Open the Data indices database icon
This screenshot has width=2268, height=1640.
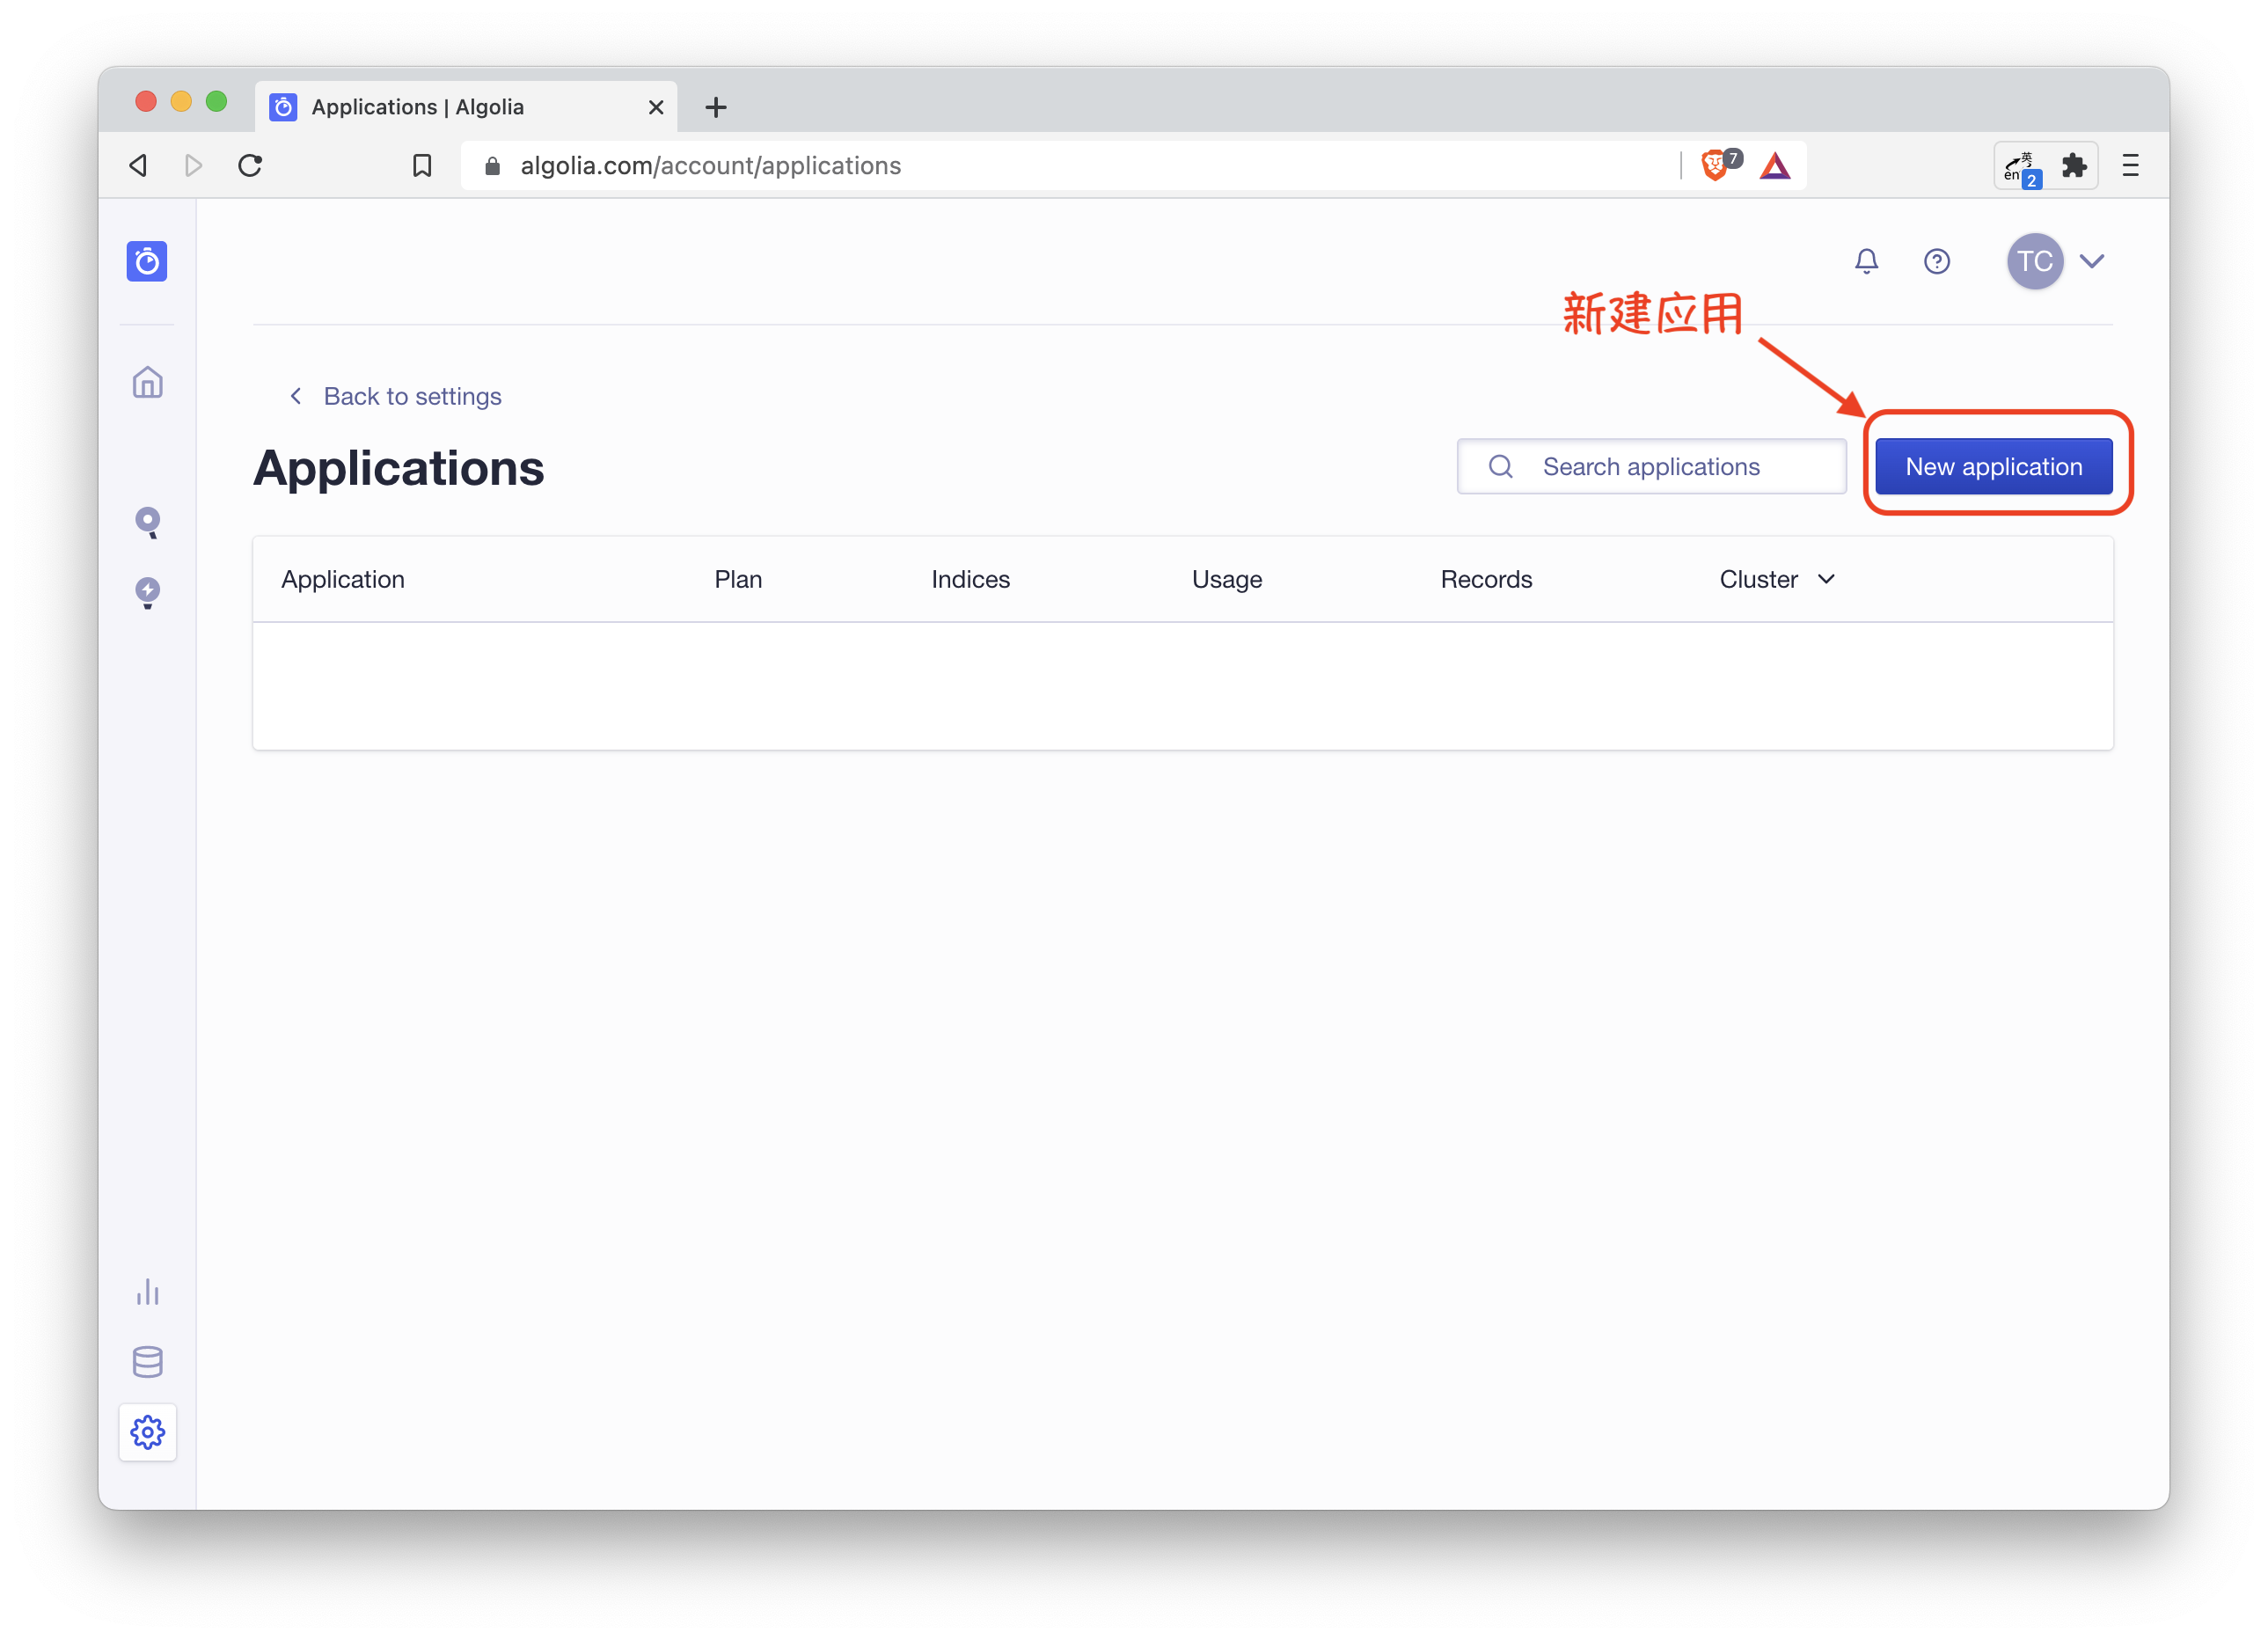coord(147,1361)
